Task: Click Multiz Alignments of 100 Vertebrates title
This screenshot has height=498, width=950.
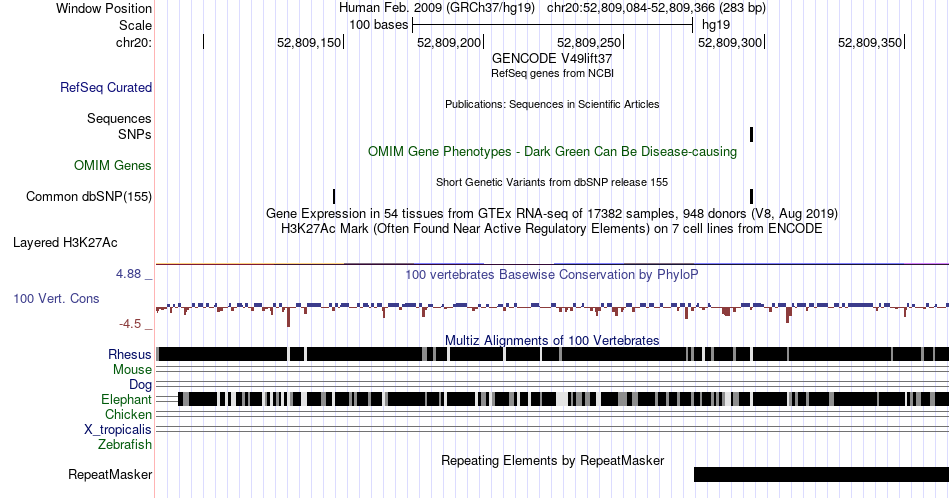Action: [552, 340]
